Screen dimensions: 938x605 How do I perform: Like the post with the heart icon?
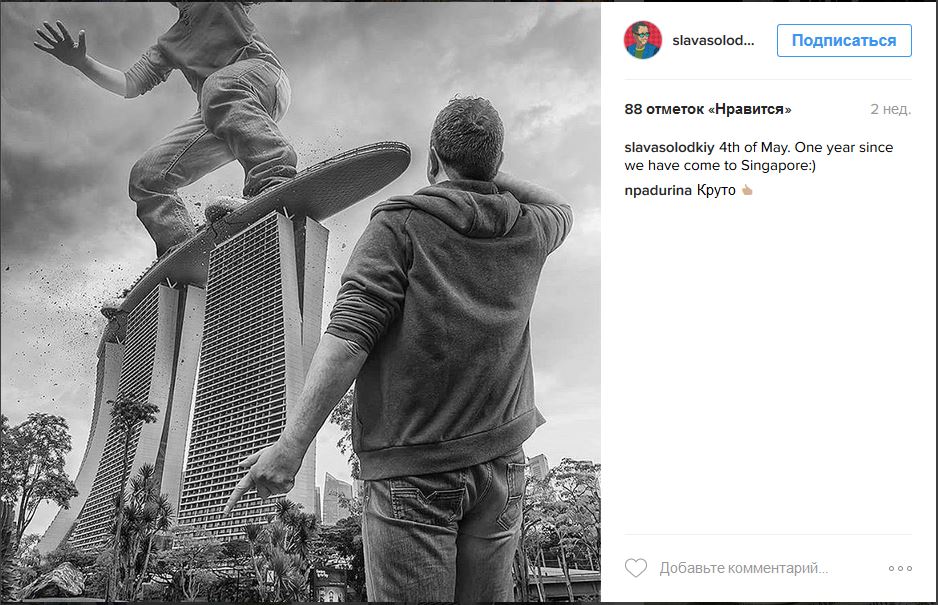pyautogui.click(x=636, y=567)
